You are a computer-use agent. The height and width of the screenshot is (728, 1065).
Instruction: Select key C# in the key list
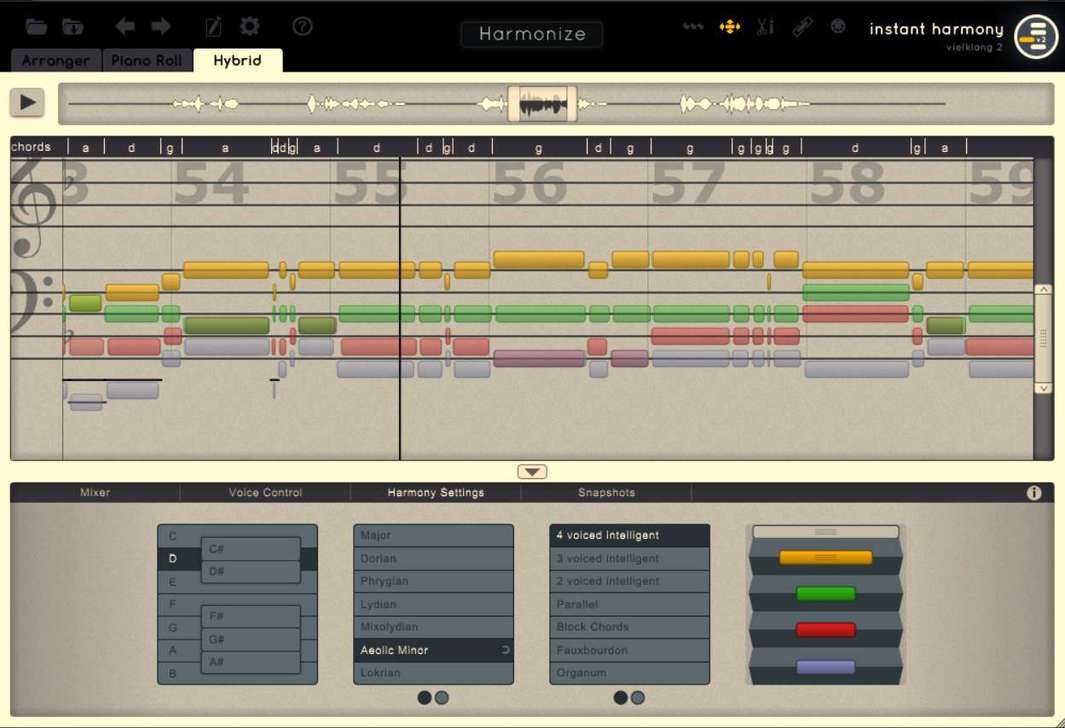[x=251, y=549]
